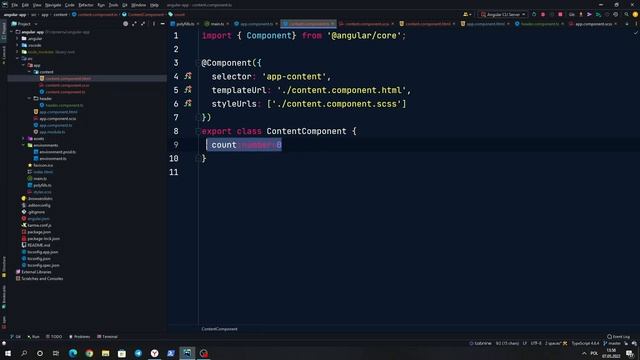Viewport: 640px width, 360px height.
Task: Hide the Project panel with minus icon
Action: [162, 24]
